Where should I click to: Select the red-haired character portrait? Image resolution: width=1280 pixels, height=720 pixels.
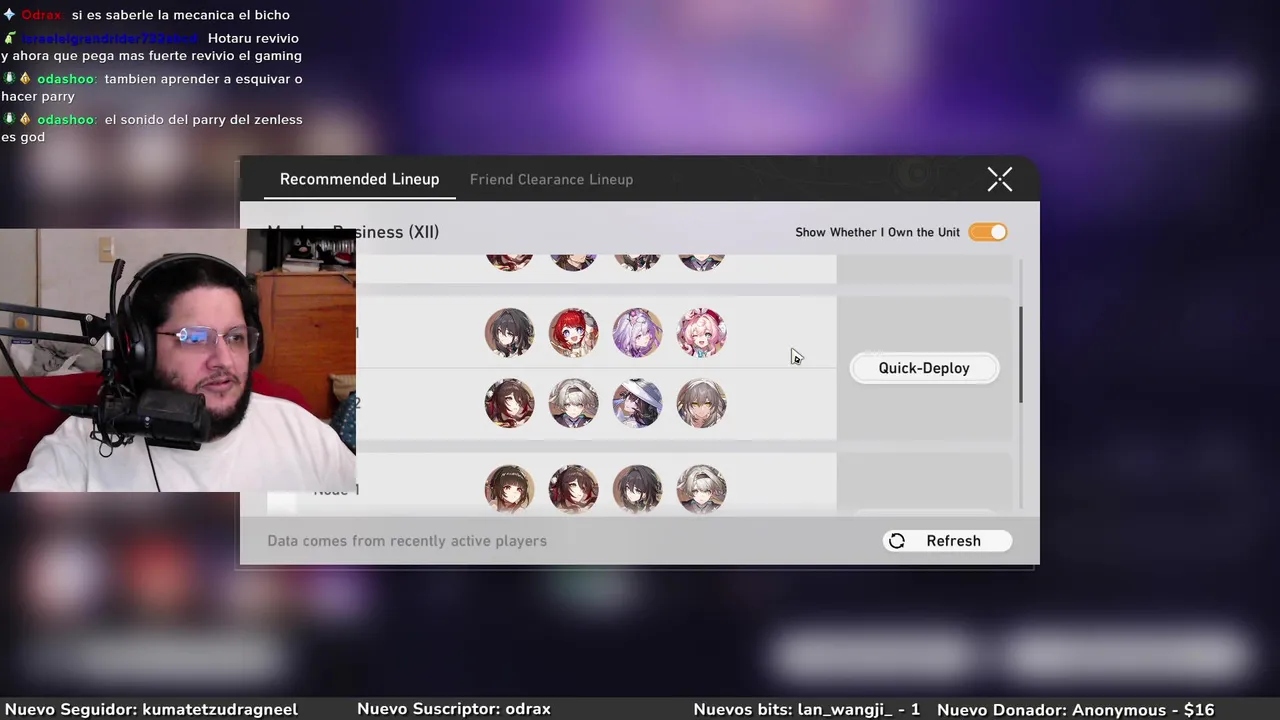[573, 333]
